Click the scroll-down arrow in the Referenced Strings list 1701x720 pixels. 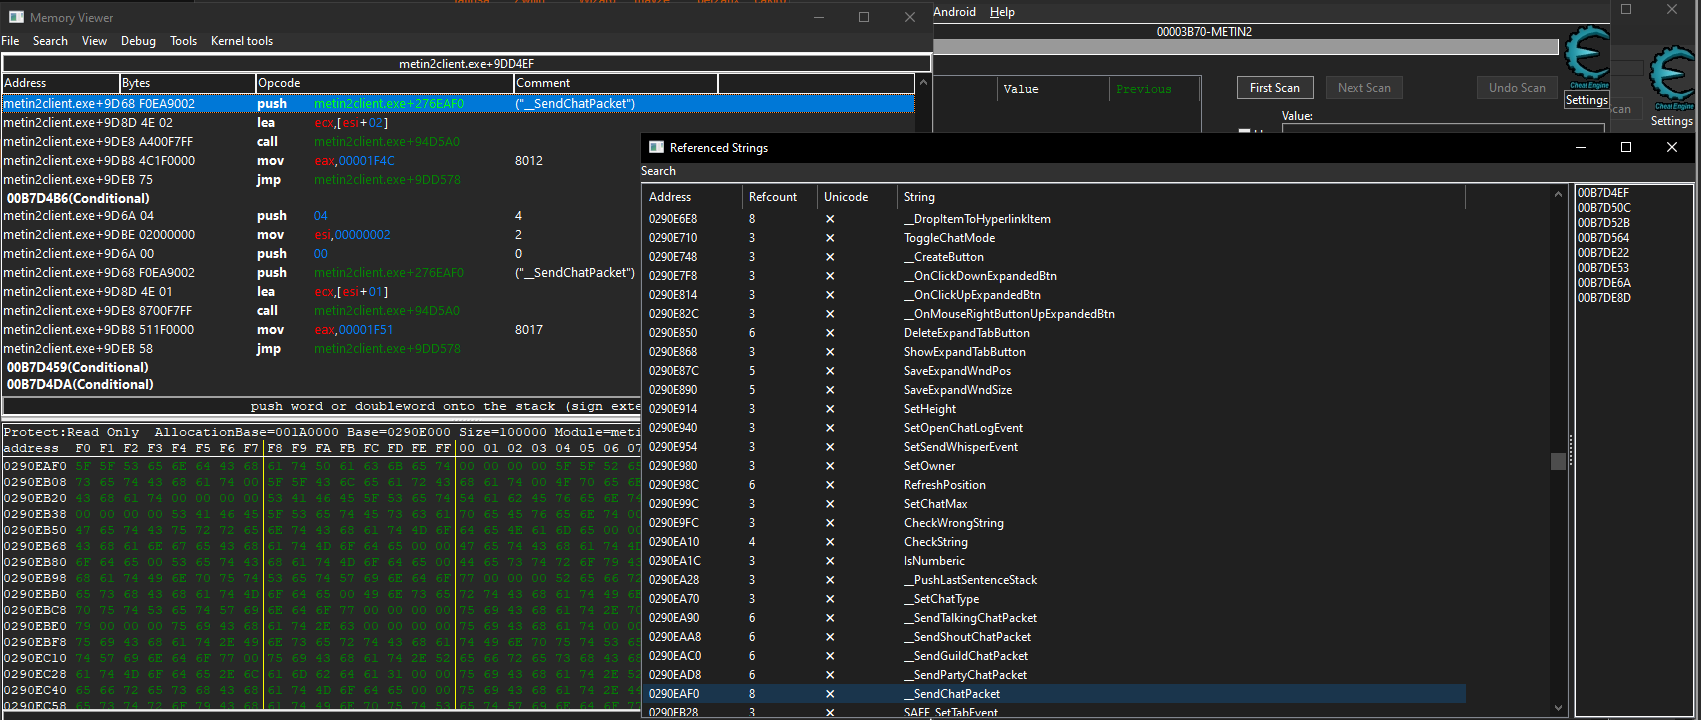(1558, 708)
